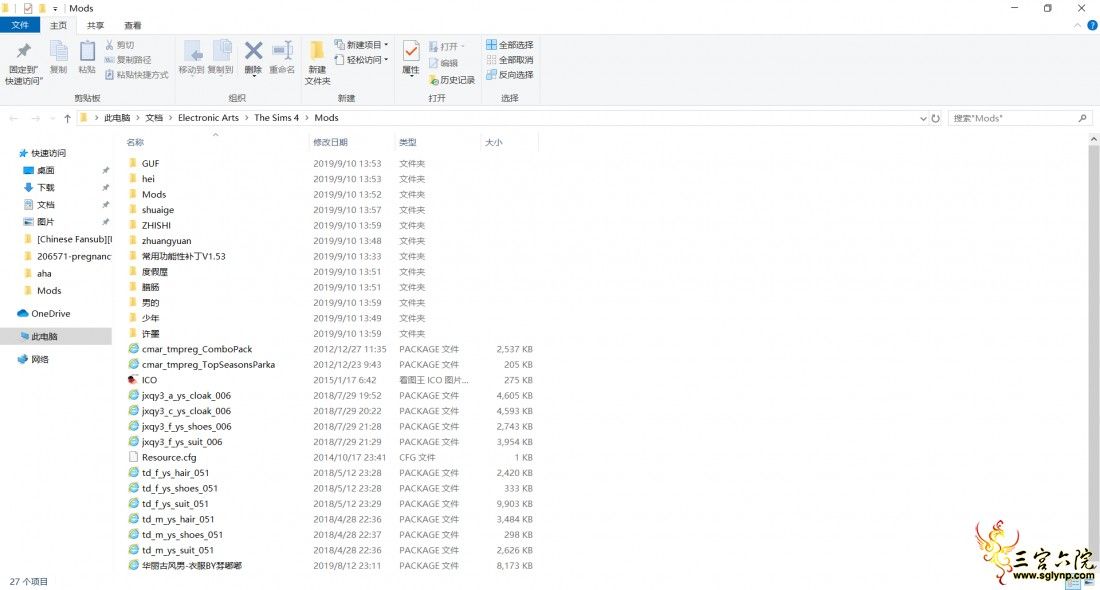This screenshot has width=1100, height=590.
Task: Select 剪切 (Cut) in the clipboard group
Action: tap(119, 45)
